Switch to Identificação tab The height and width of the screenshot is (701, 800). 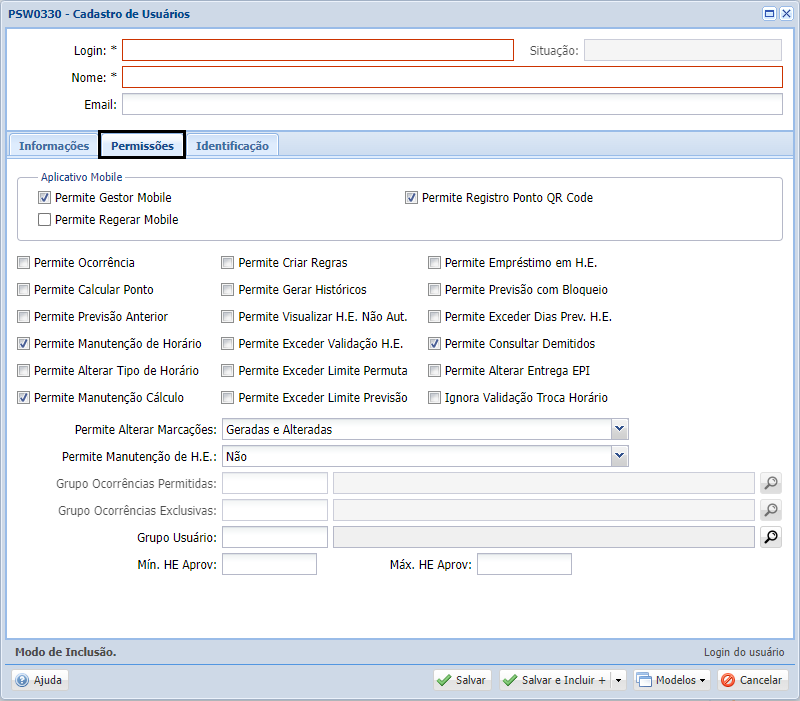click(x=232, y=146)
